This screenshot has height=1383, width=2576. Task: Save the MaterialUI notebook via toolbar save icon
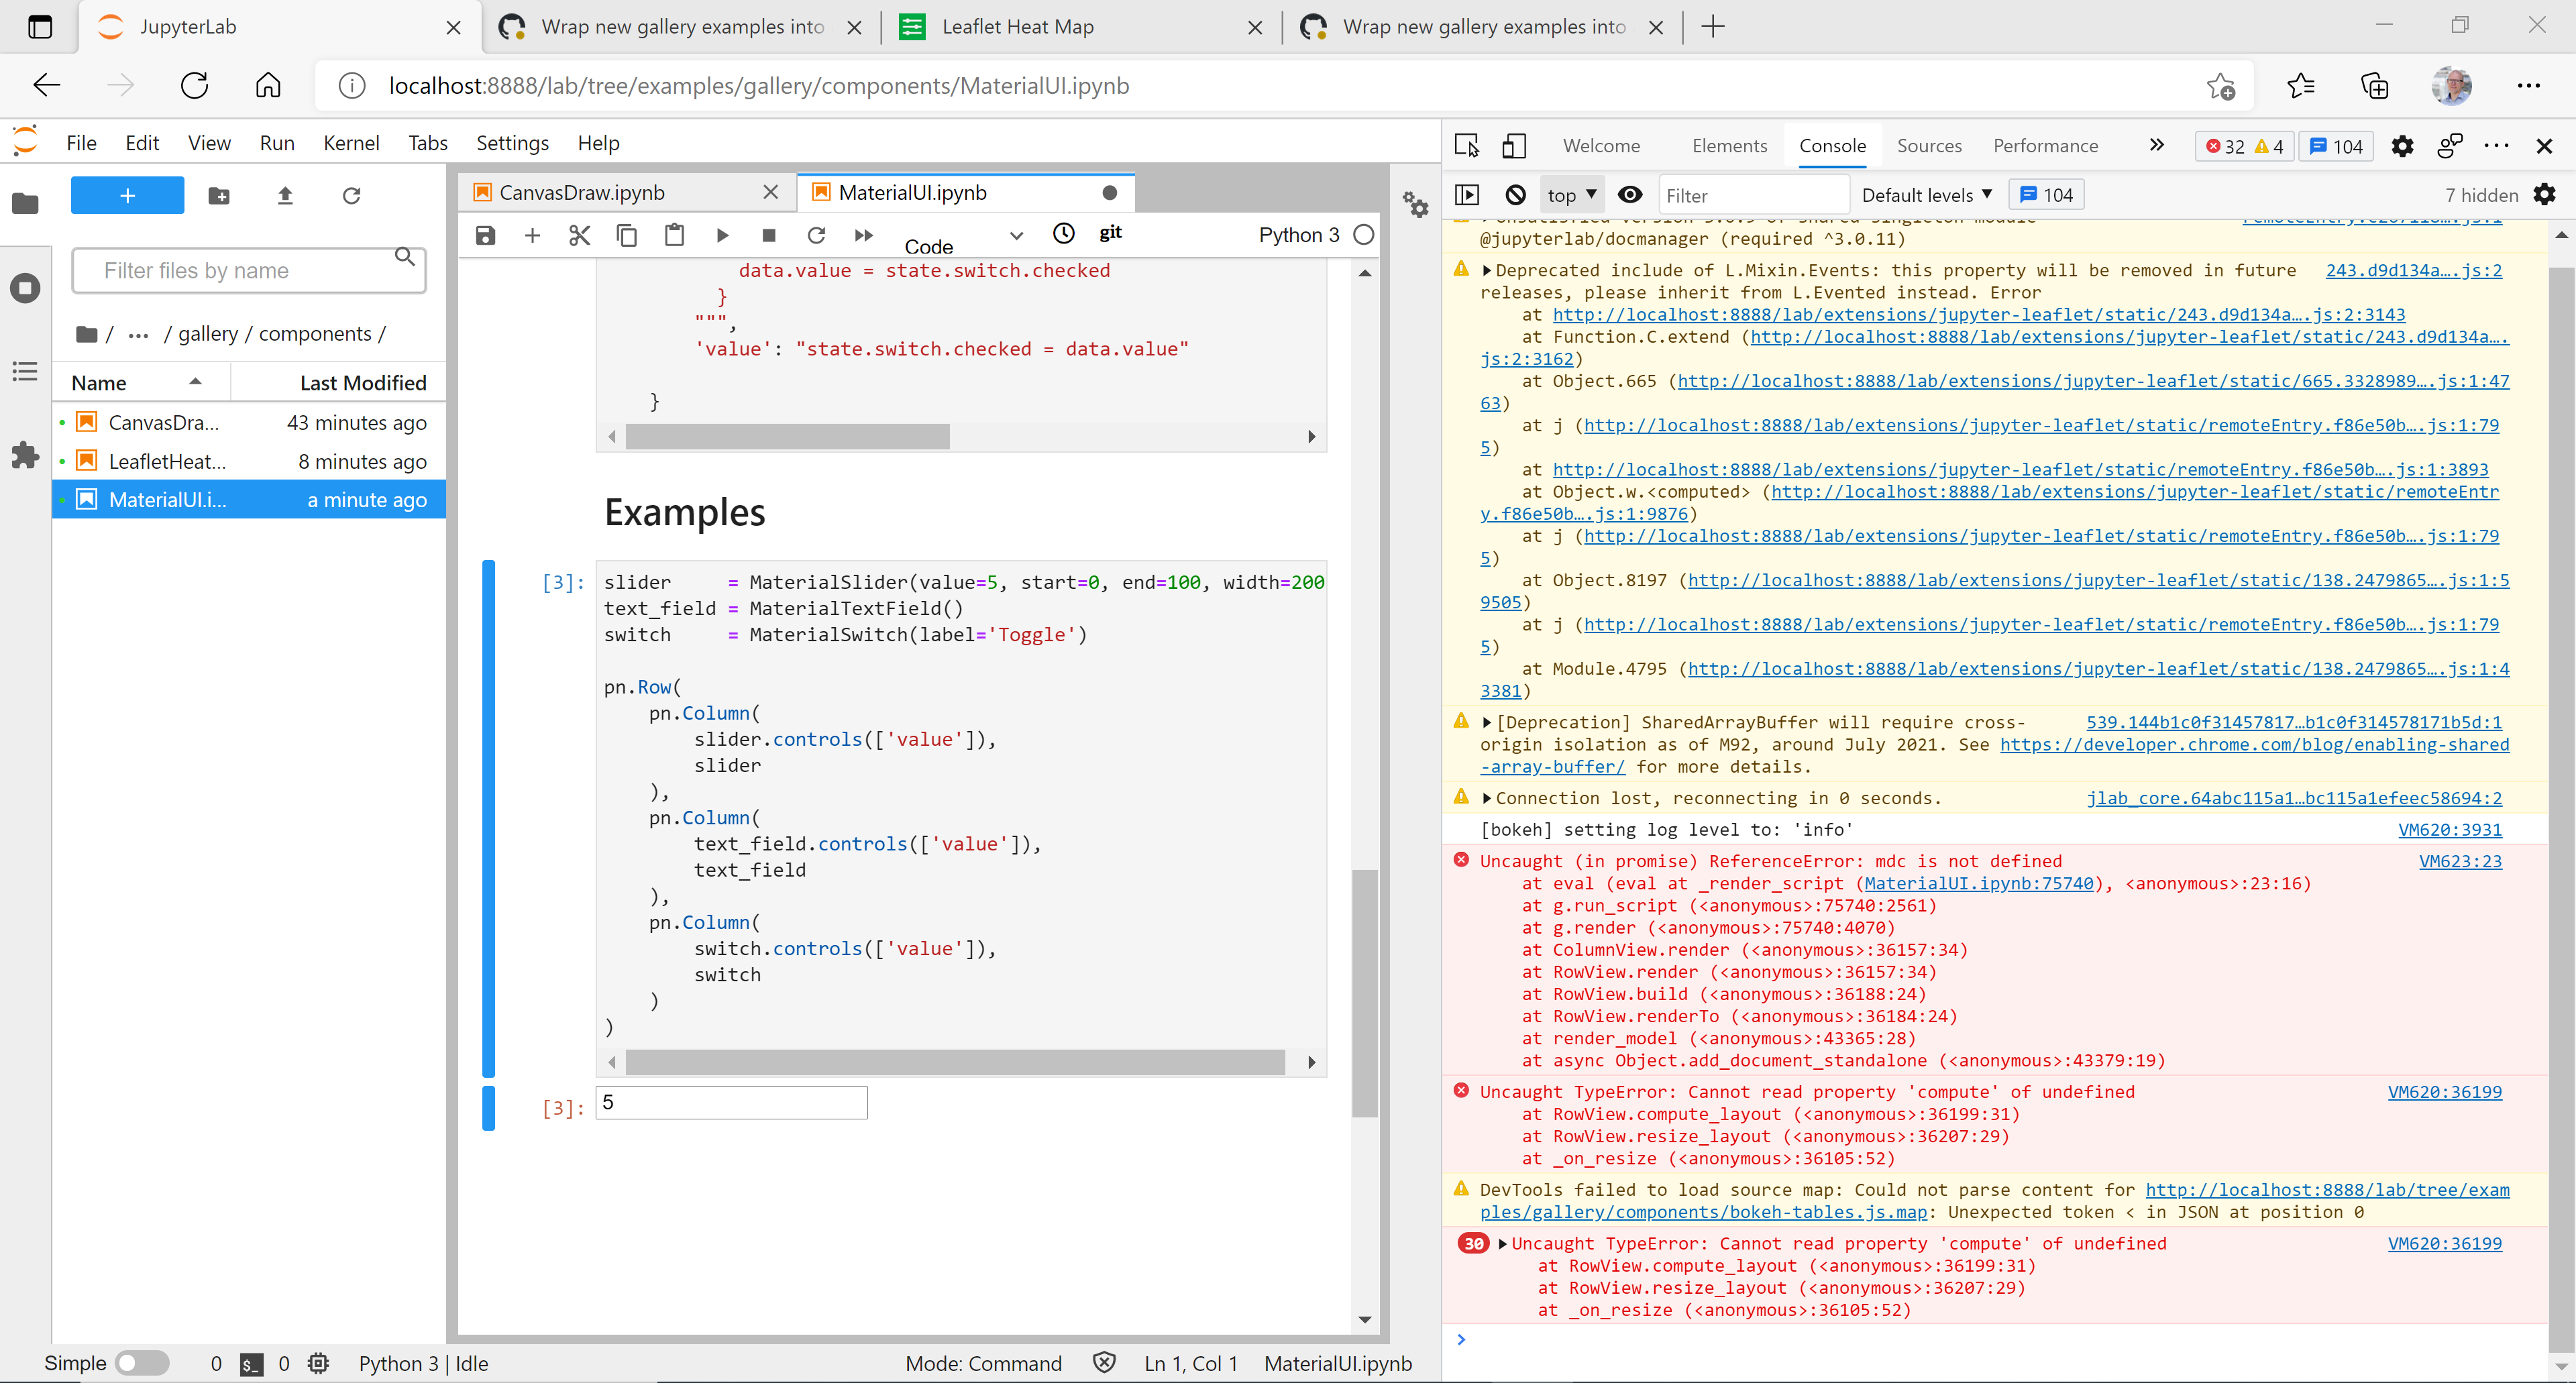485,235
